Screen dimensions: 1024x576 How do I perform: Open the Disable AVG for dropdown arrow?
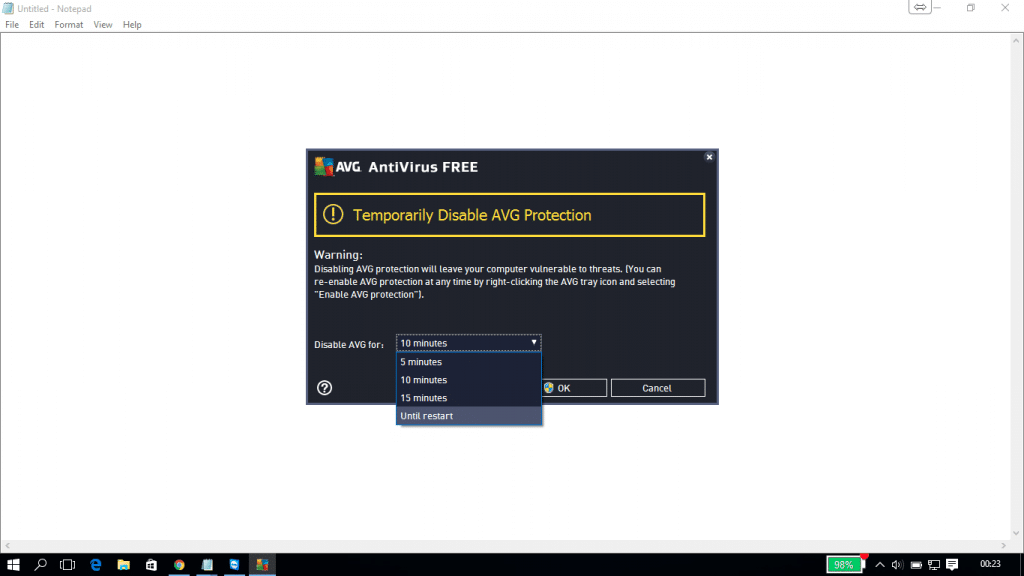pos(533,343)
